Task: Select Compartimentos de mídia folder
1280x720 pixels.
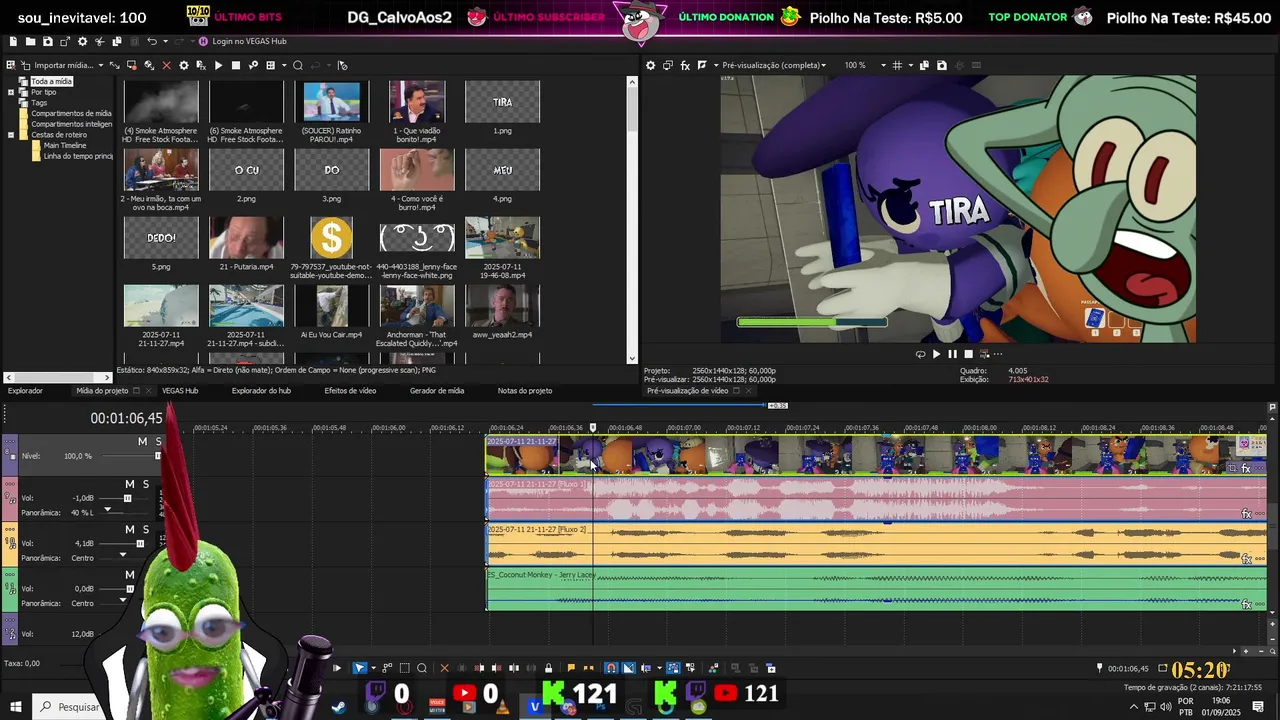Action: click(x=71, y=113)
